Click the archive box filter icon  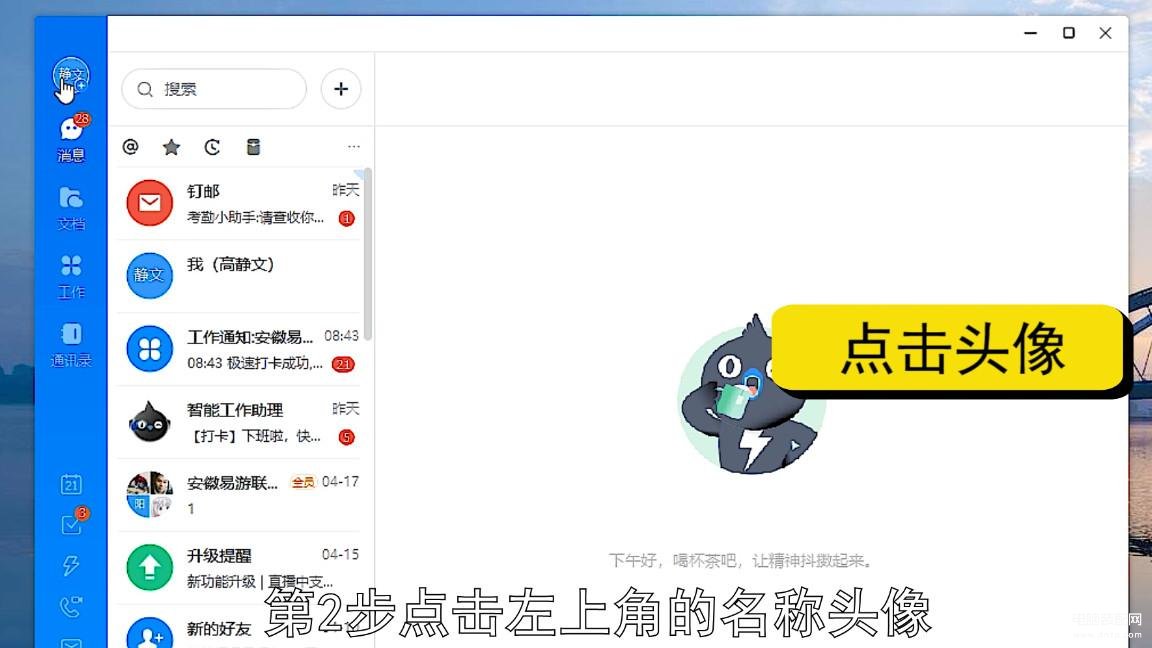point(253,147)
